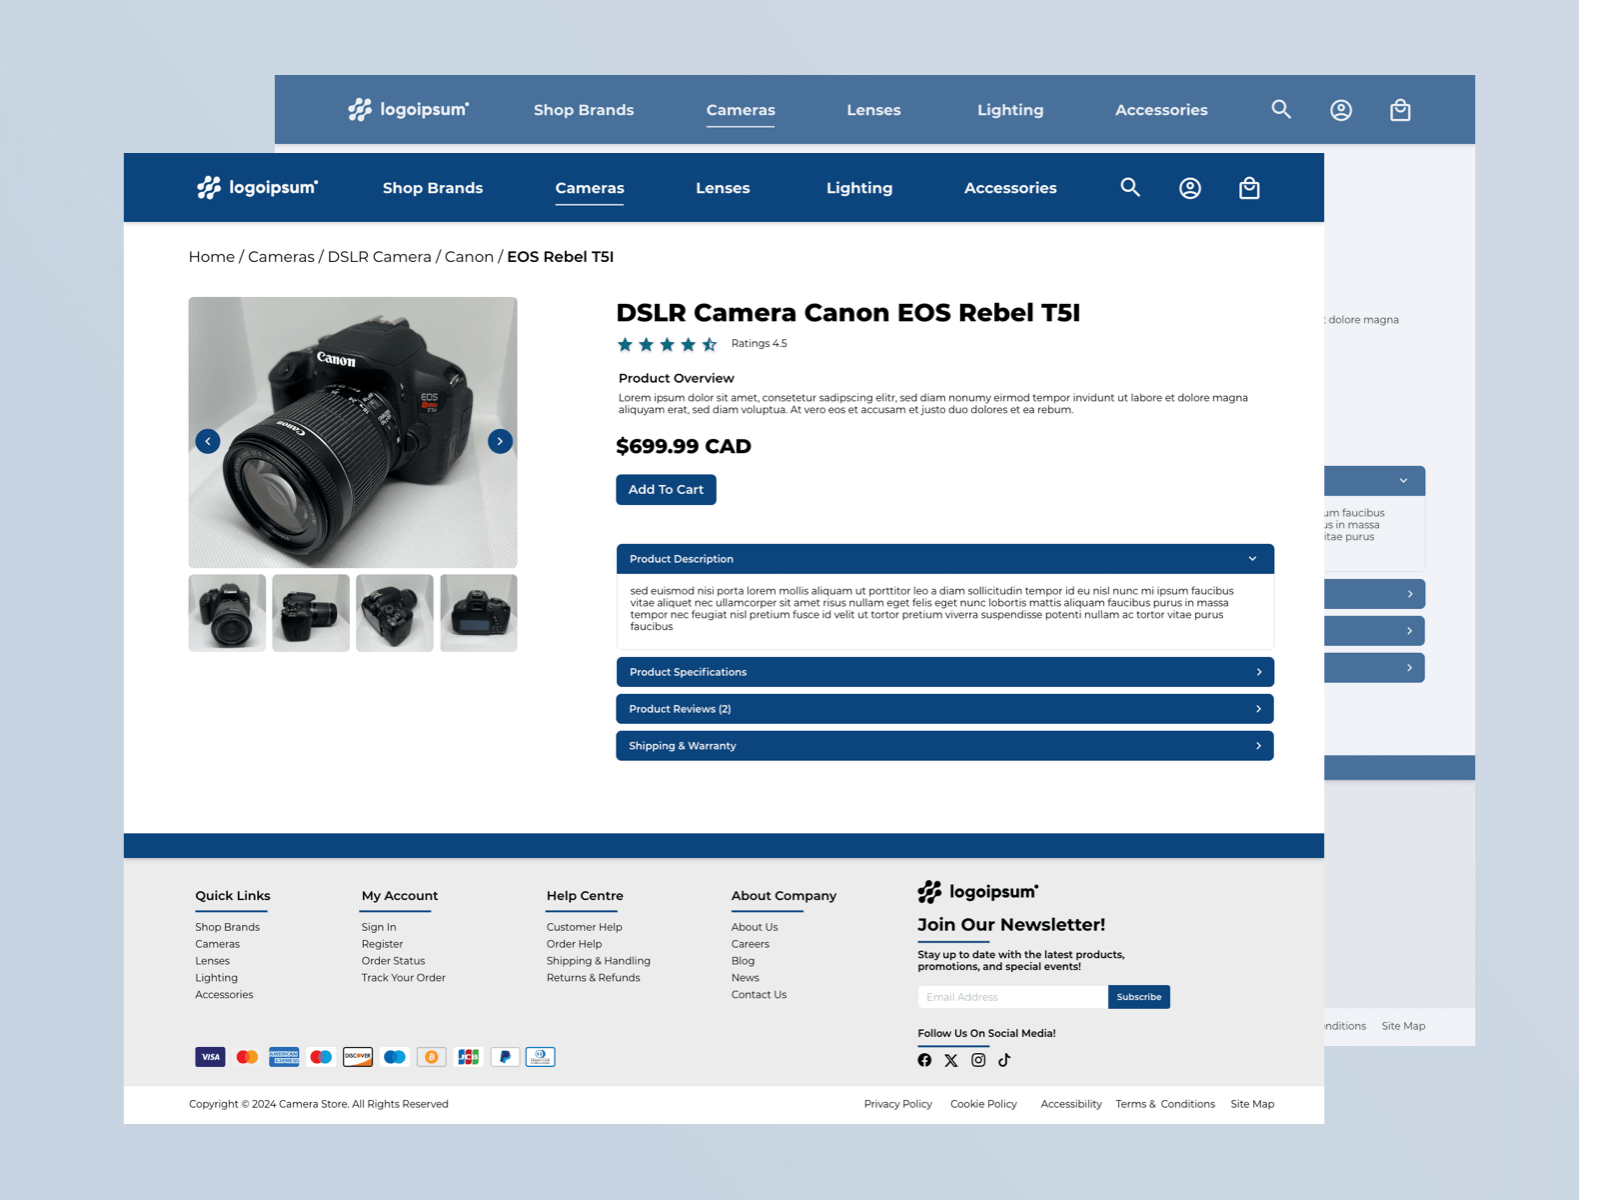The image size is (1600, 1200).
Task: Click the Instagram social icon
Action: (x=978, y=1060)
